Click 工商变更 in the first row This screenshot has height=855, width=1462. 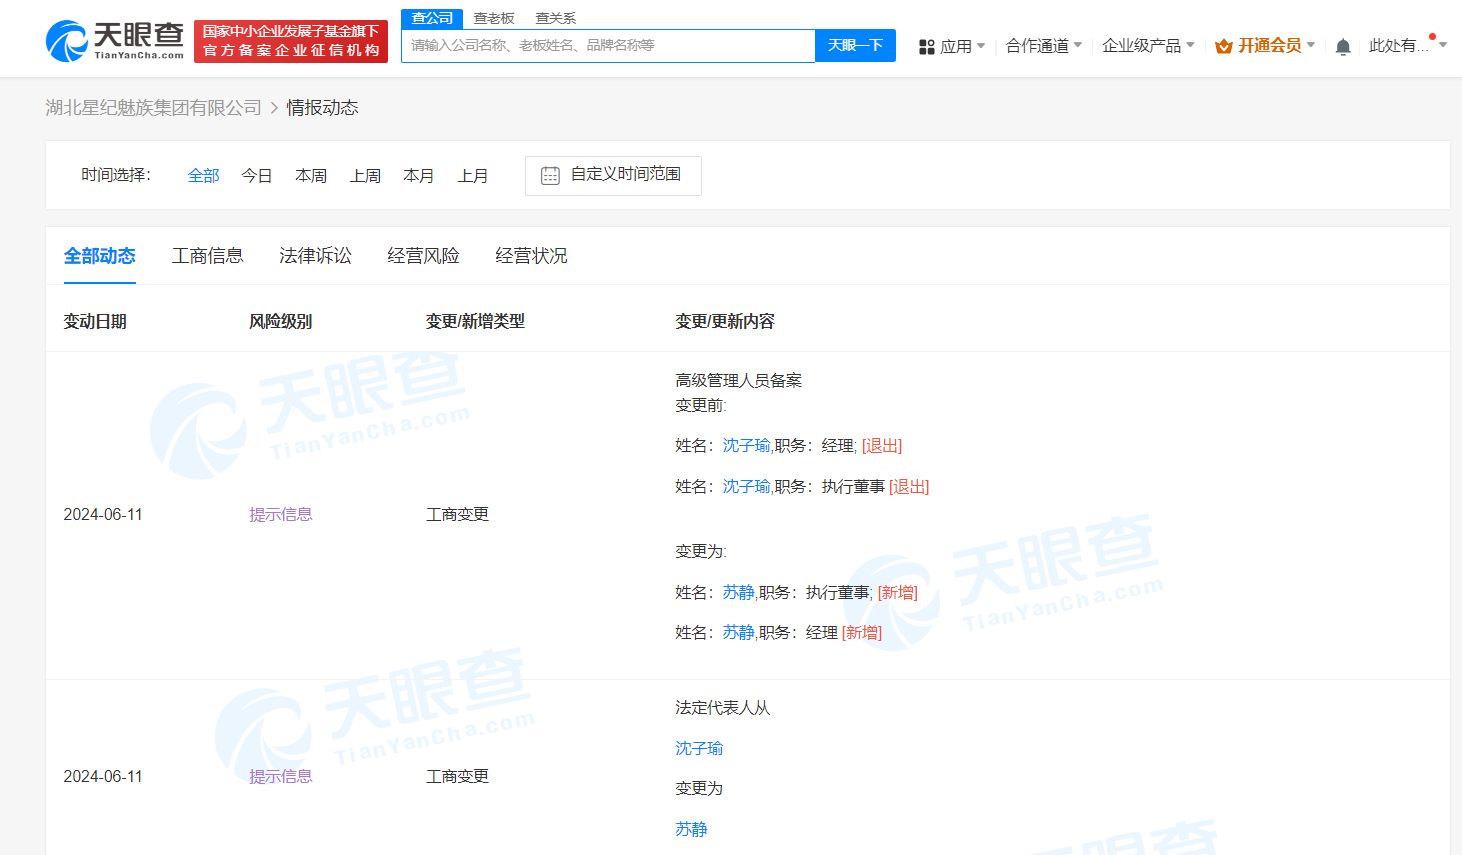click(457, 514)
